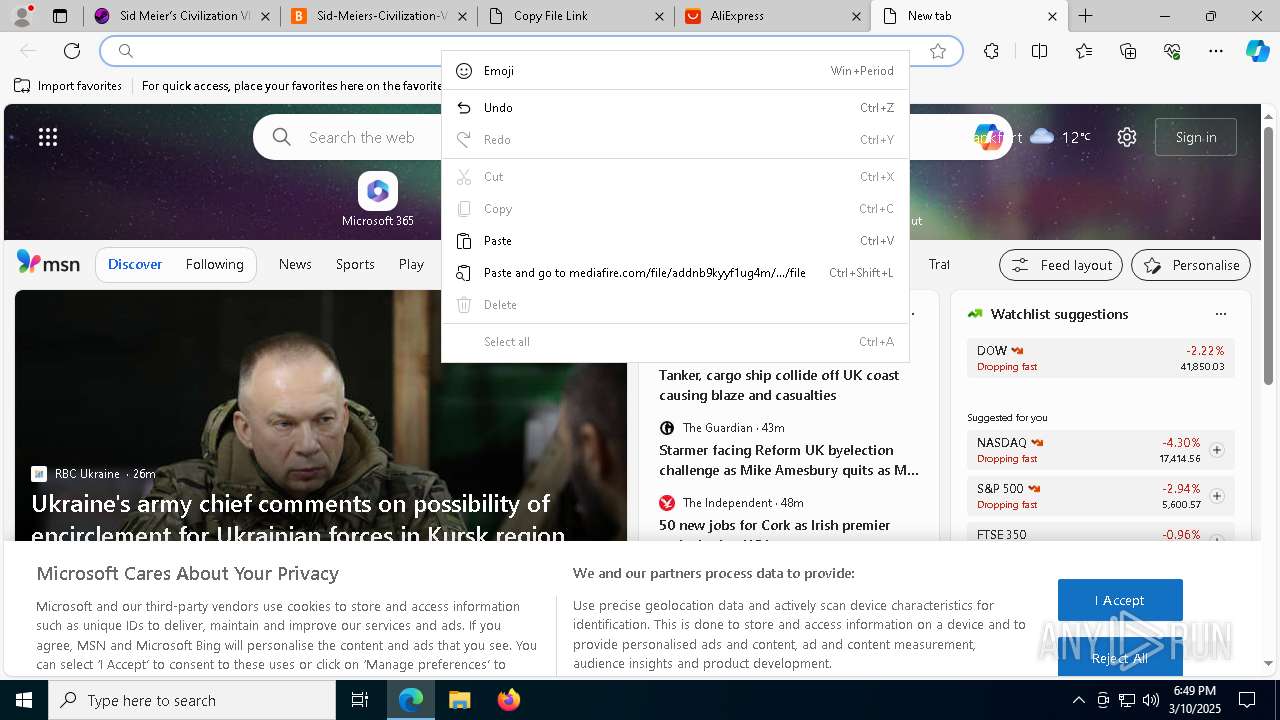Screen dimensions: 1280x720
Task: Open Watchlist suggestions more options
Action: coord(1220,314)
